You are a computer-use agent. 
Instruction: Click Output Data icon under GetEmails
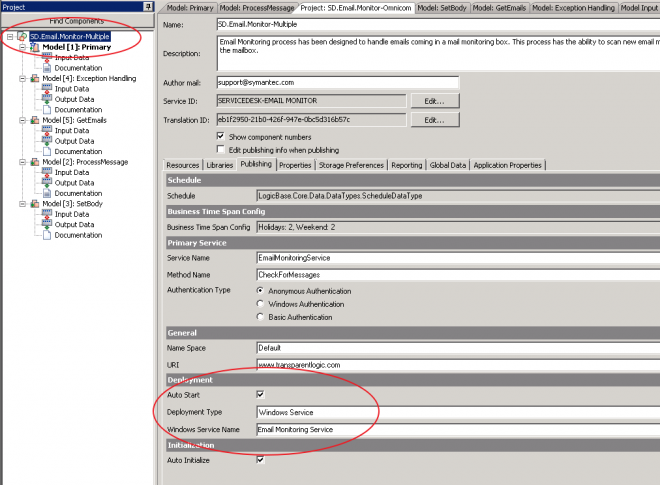coord(47,141)
